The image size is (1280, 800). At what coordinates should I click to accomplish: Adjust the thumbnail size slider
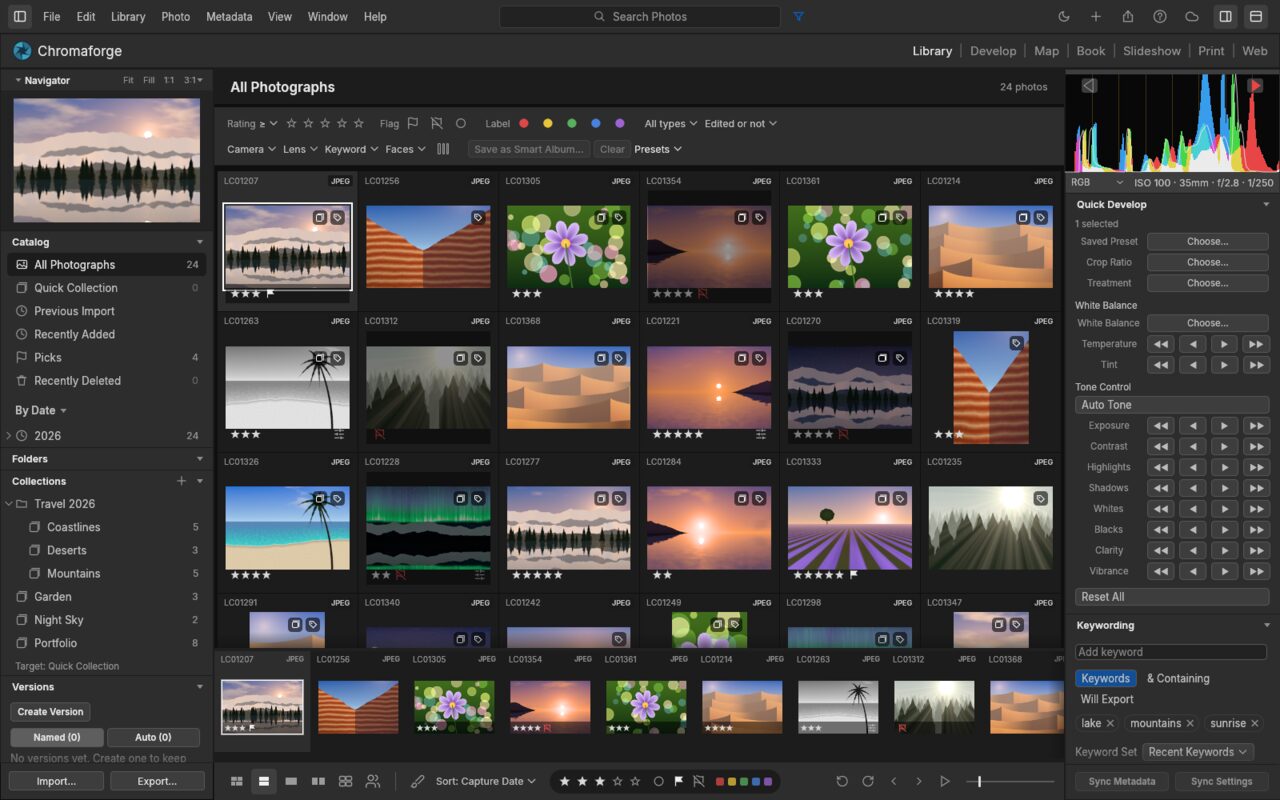[1010, 781]
